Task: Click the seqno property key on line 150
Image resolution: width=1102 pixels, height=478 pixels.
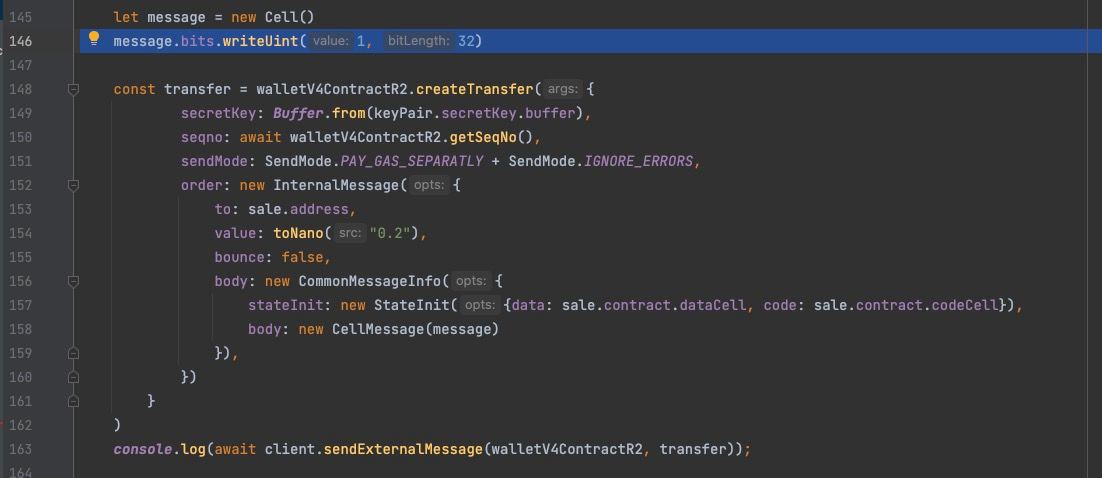Action: tap(202, 137)
